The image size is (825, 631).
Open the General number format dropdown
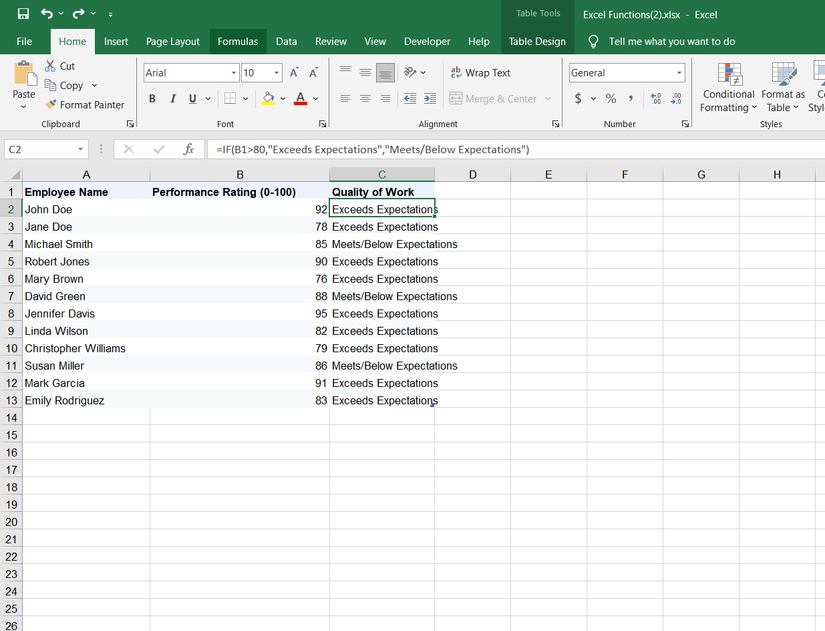(x=678, y=72)
